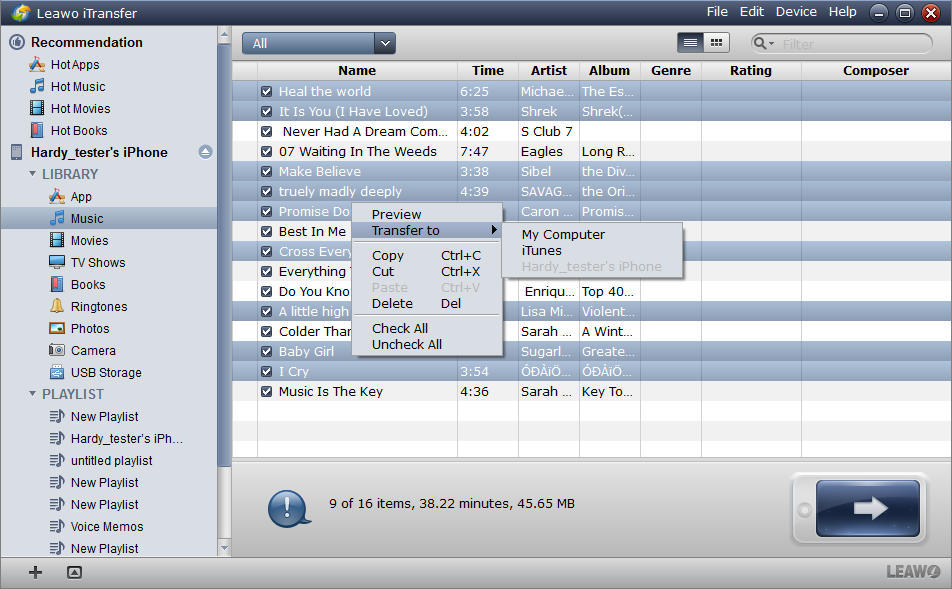
Task: Click the USB Storage drive icon
Action: point(57,372)
